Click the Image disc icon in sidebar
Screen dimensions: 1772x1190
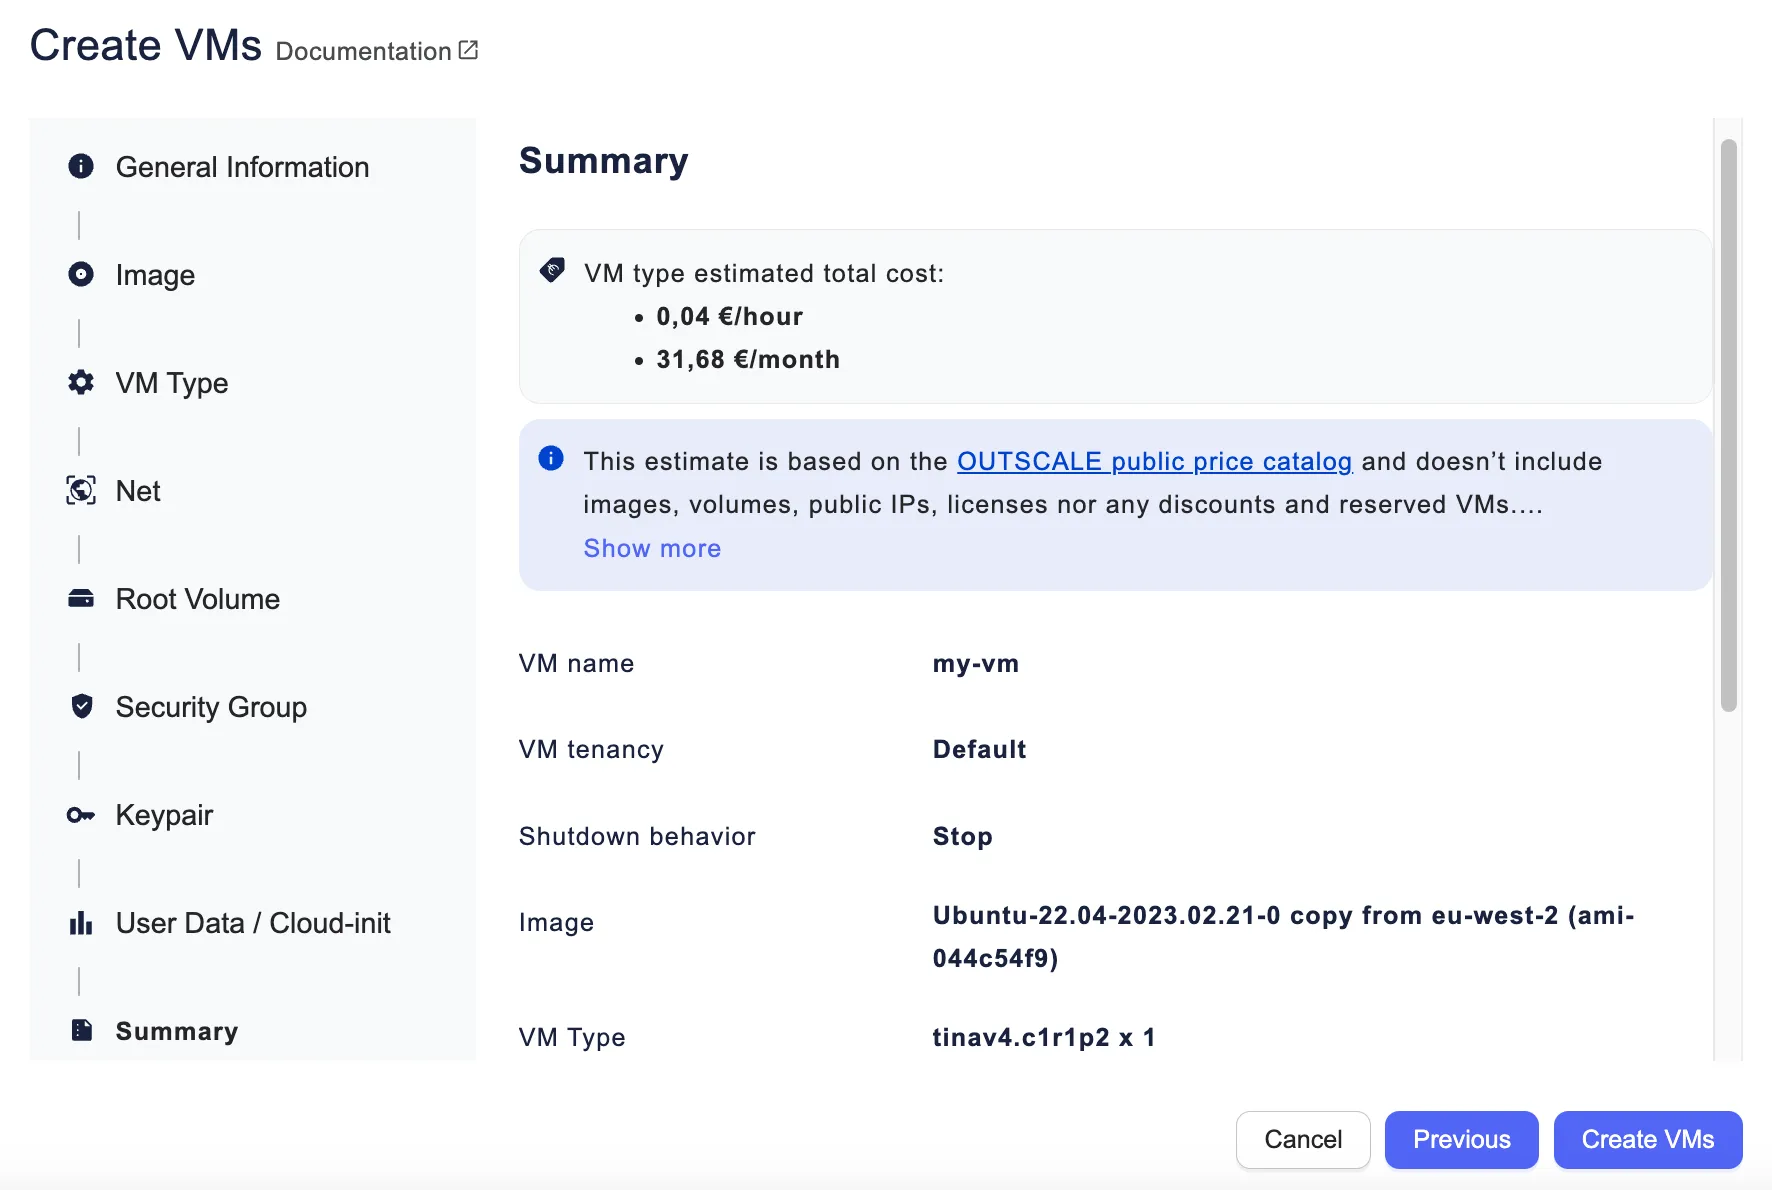click(x=81, y=274)
